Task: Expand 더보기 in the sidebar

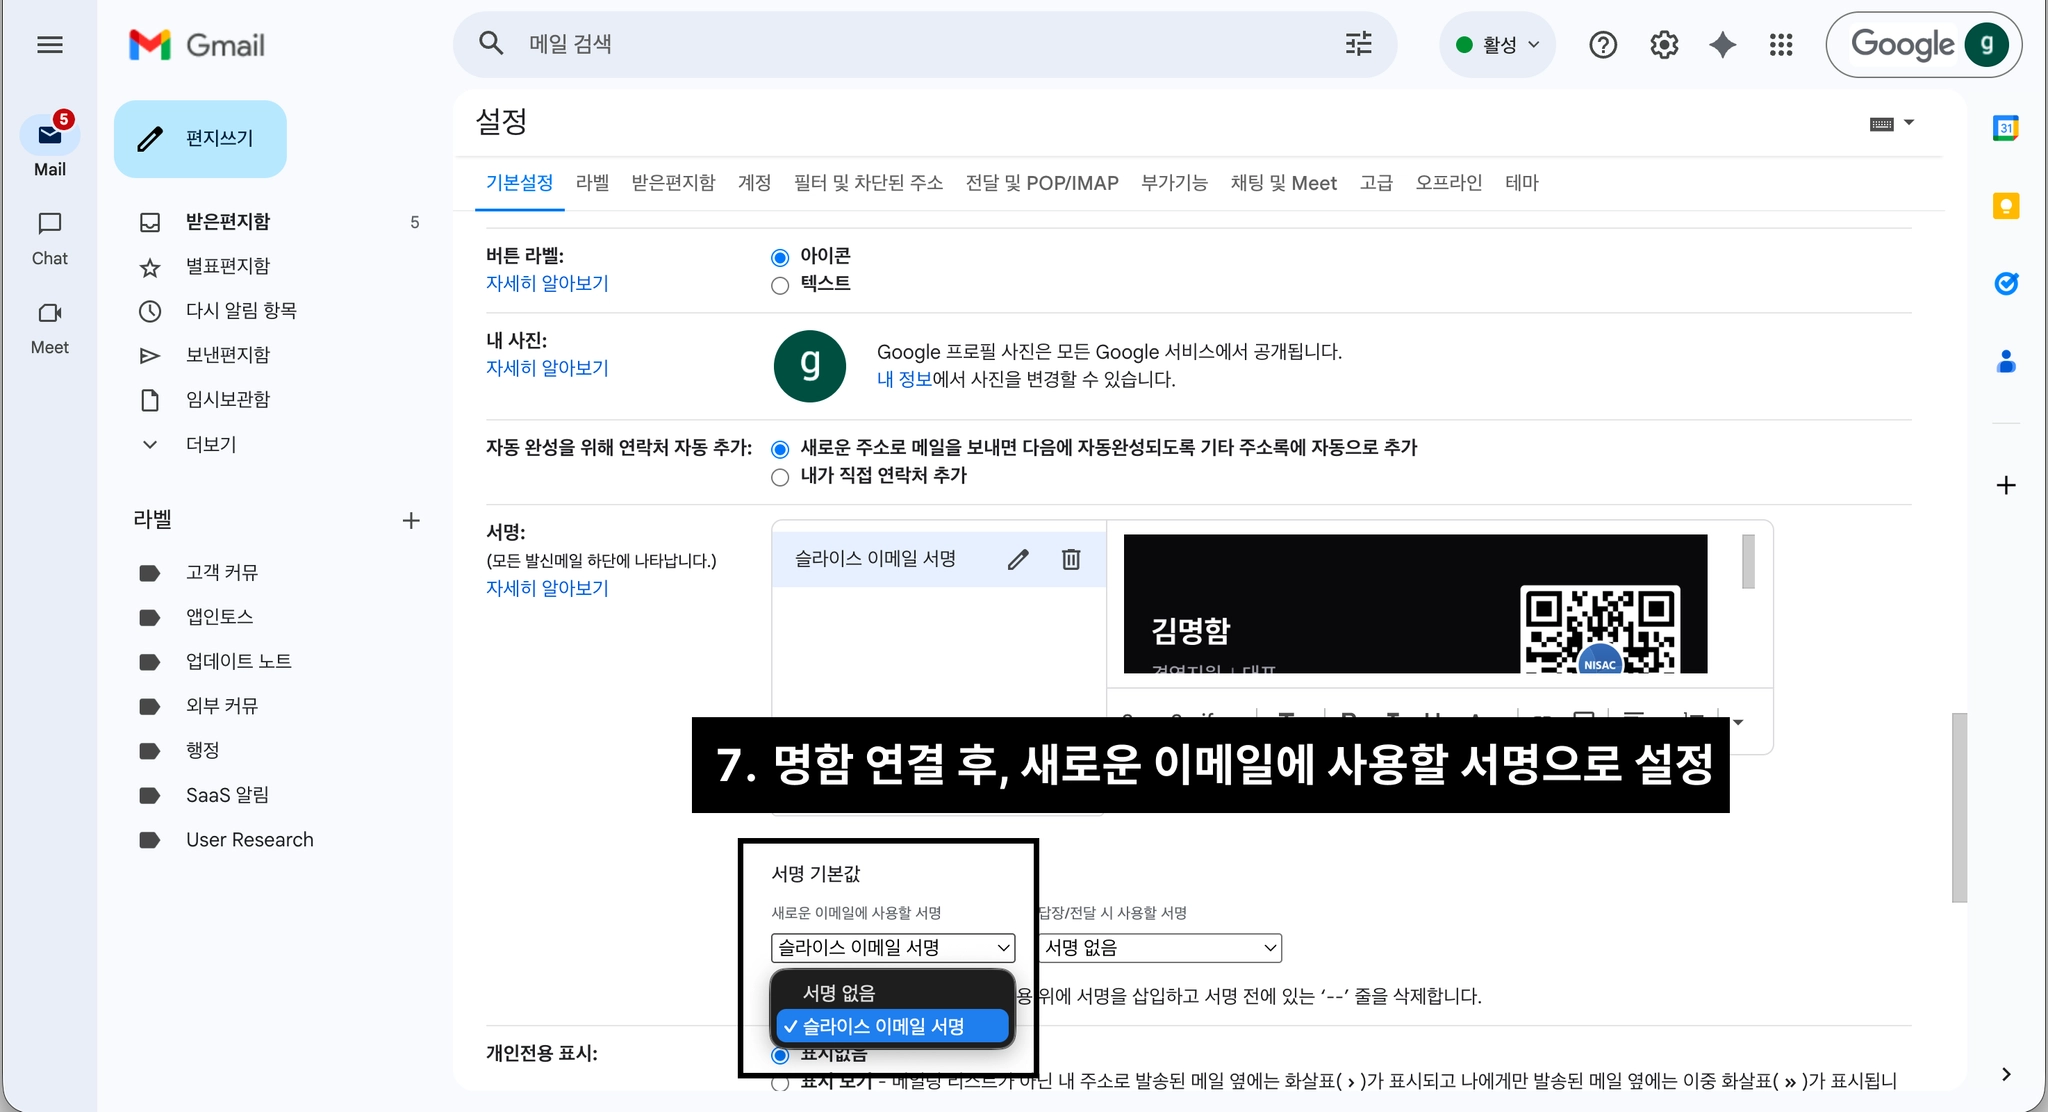Action: pyautogui.click(x=211, y=444)
